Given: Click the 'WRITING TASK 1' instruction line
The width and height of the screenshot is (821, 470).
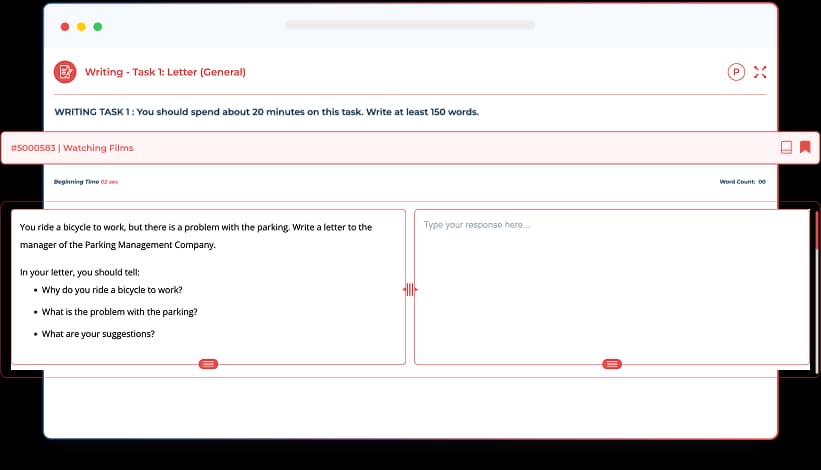Looking at the screenshot, I should point(266,112).
